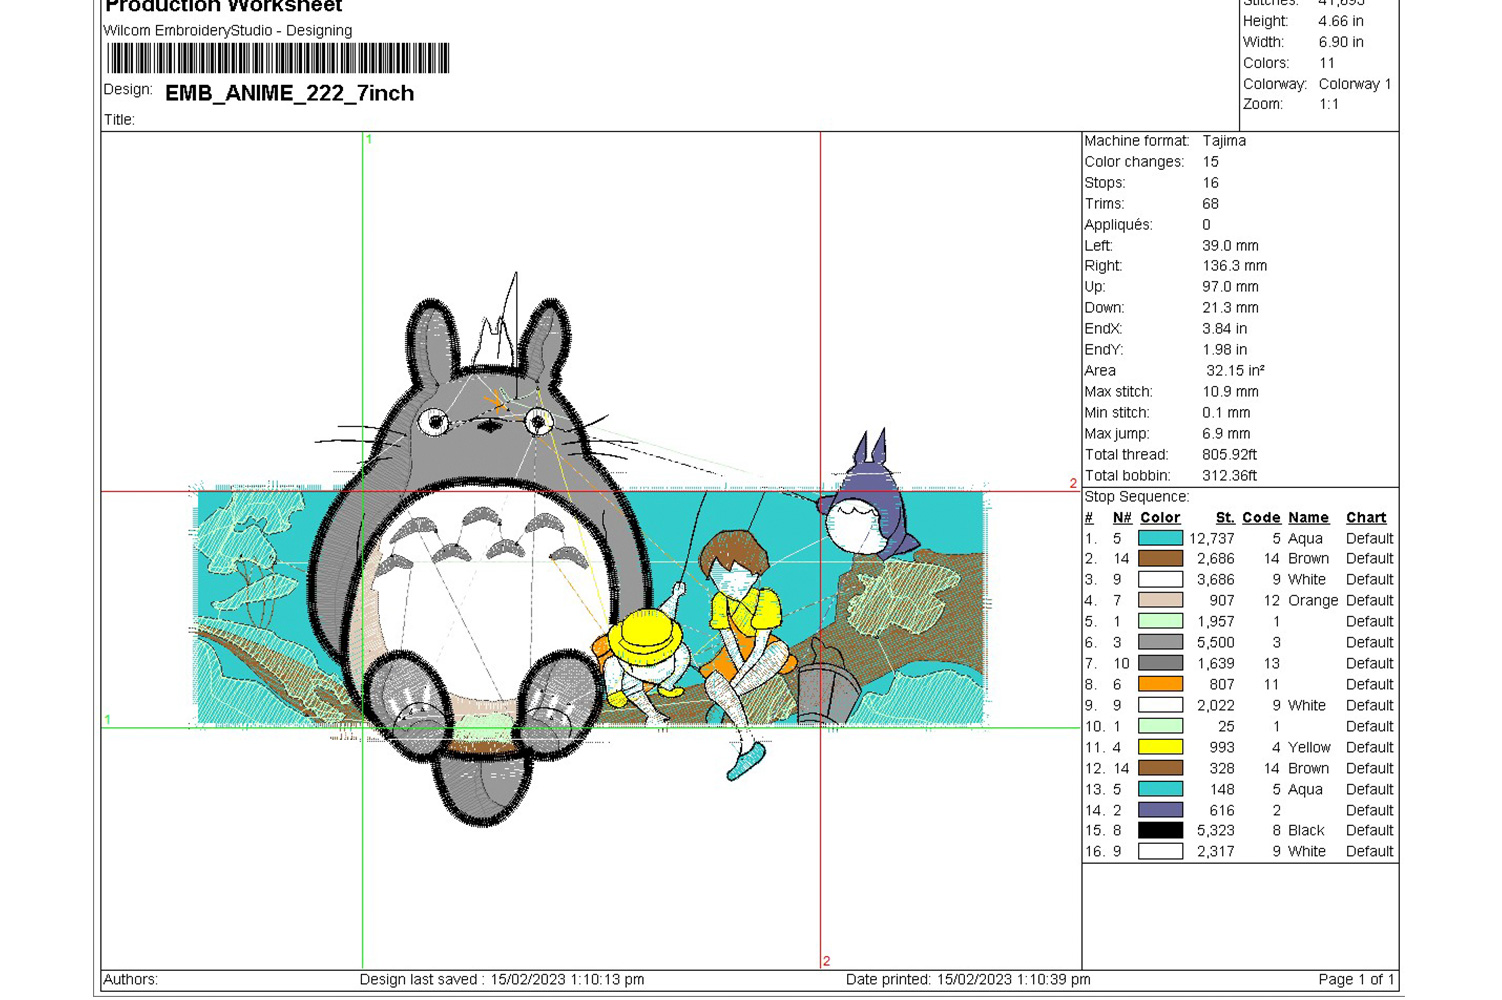Click the 'Orange' name in stop 4
Image resolution: width=1502 pixels, height=1000 pixels.
[x=1313, y=601]
